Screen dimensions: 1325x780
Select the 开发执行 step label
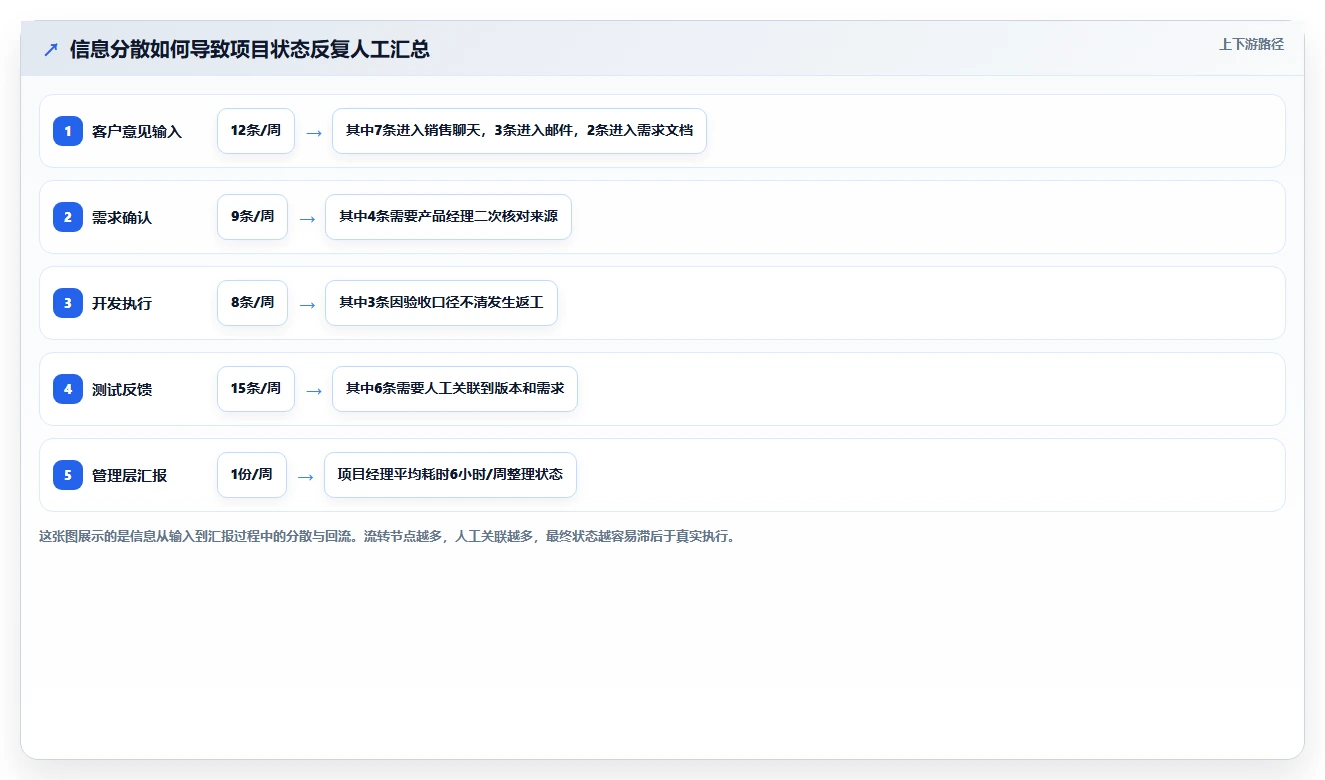click(x=122, y=303)
